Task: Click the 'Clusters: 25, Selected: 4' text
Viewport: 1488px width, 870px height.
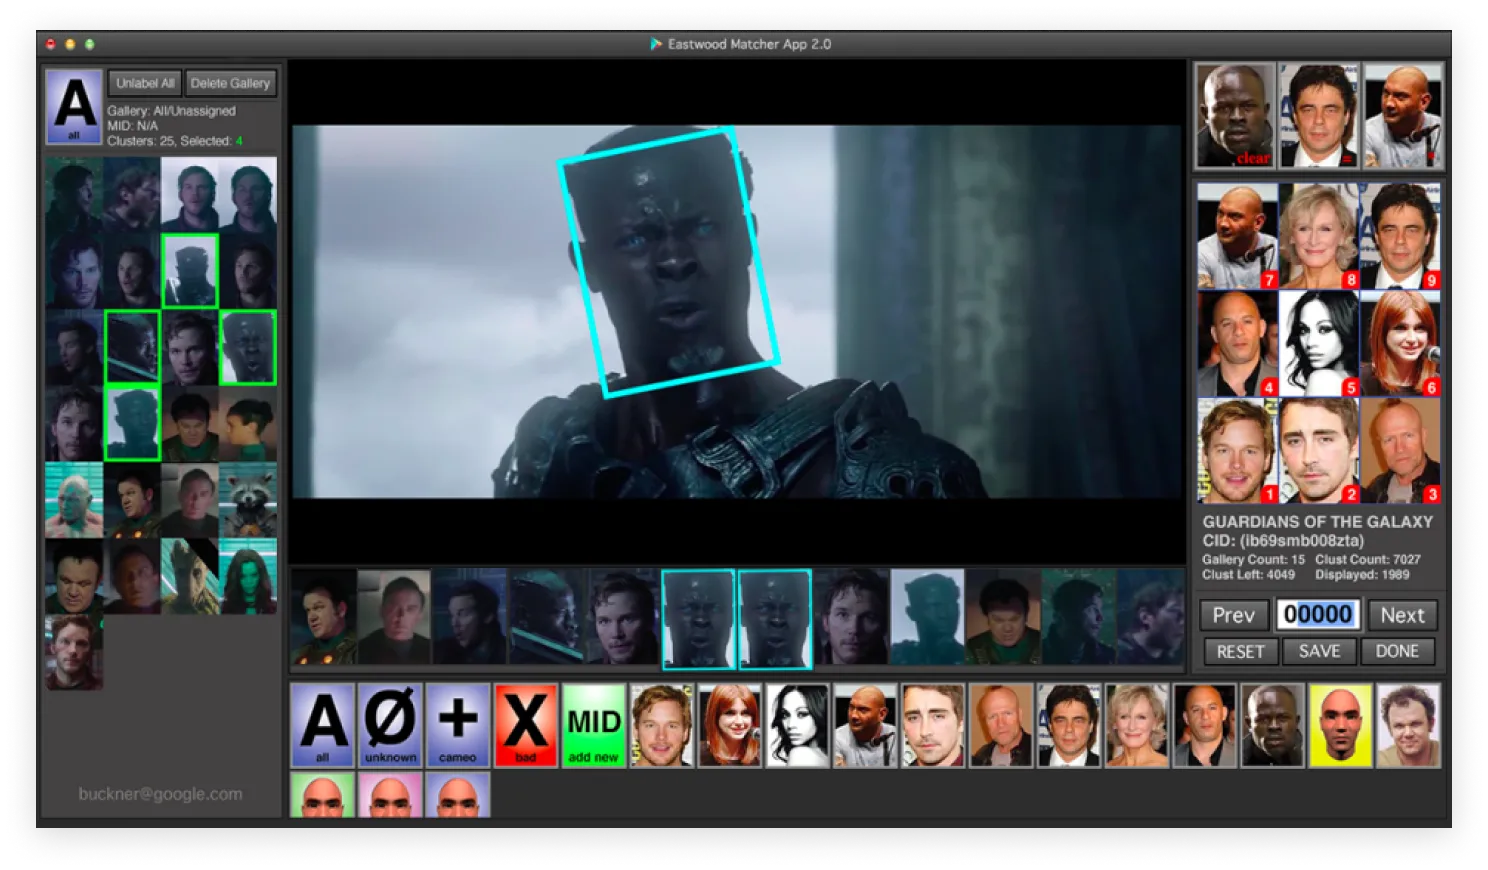Action: [175, 141]
